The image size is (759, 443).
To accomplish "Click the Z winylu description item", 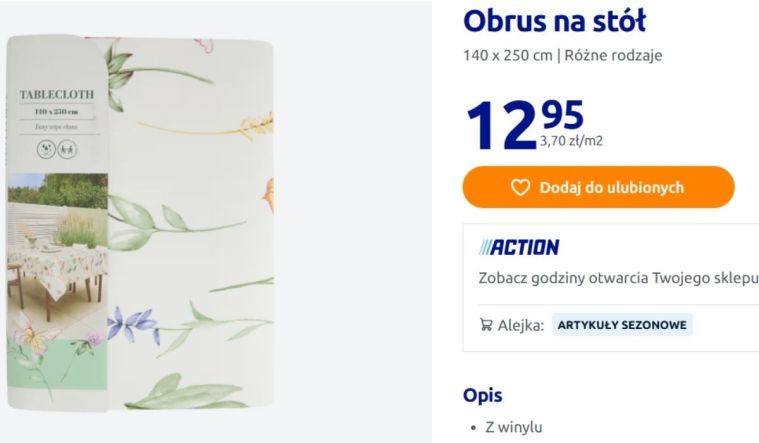I will tap(513, 427).
